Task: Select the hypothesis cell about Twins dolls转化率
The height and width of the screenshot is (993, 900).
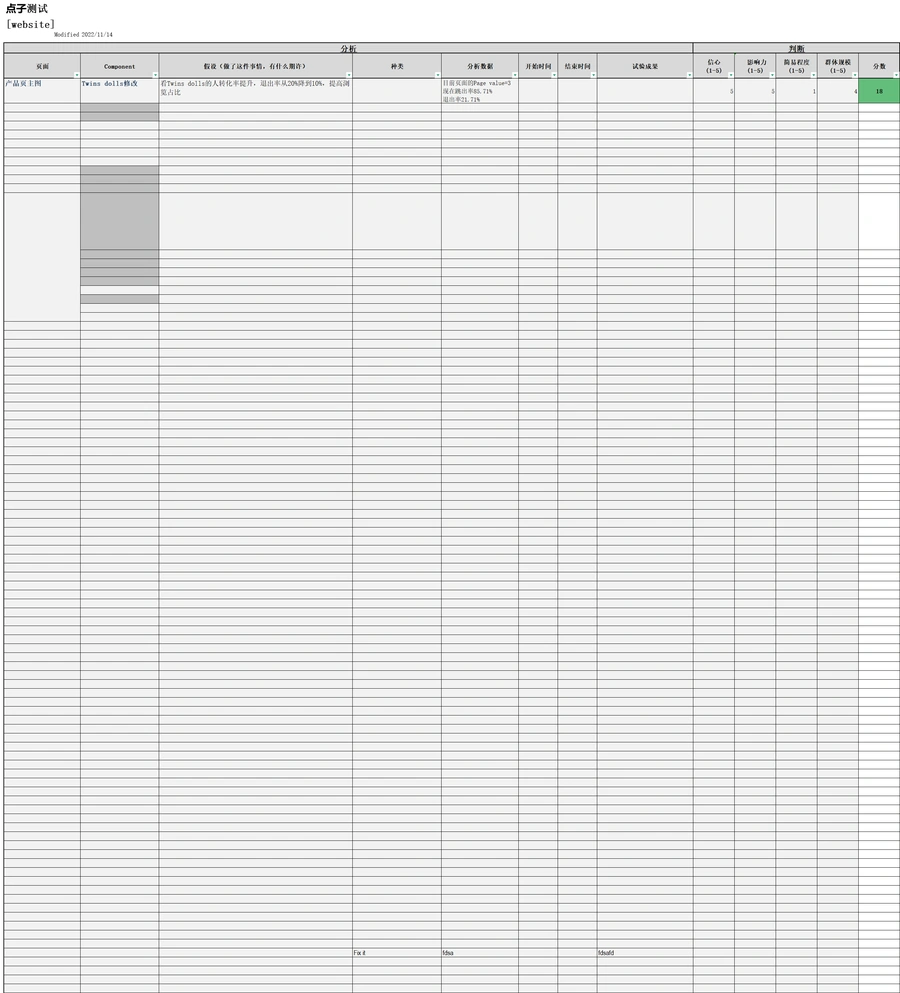Action: coord(256,91)
